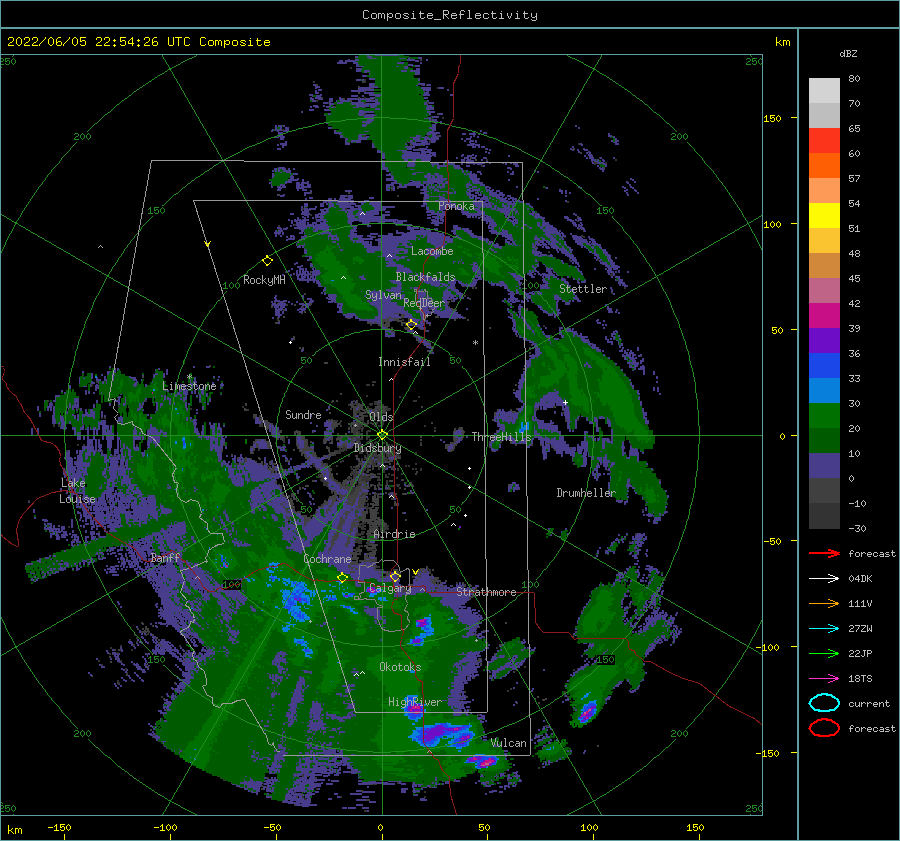Click the Limestone label
The image size is (900, 841).
[x=189, y=386]
